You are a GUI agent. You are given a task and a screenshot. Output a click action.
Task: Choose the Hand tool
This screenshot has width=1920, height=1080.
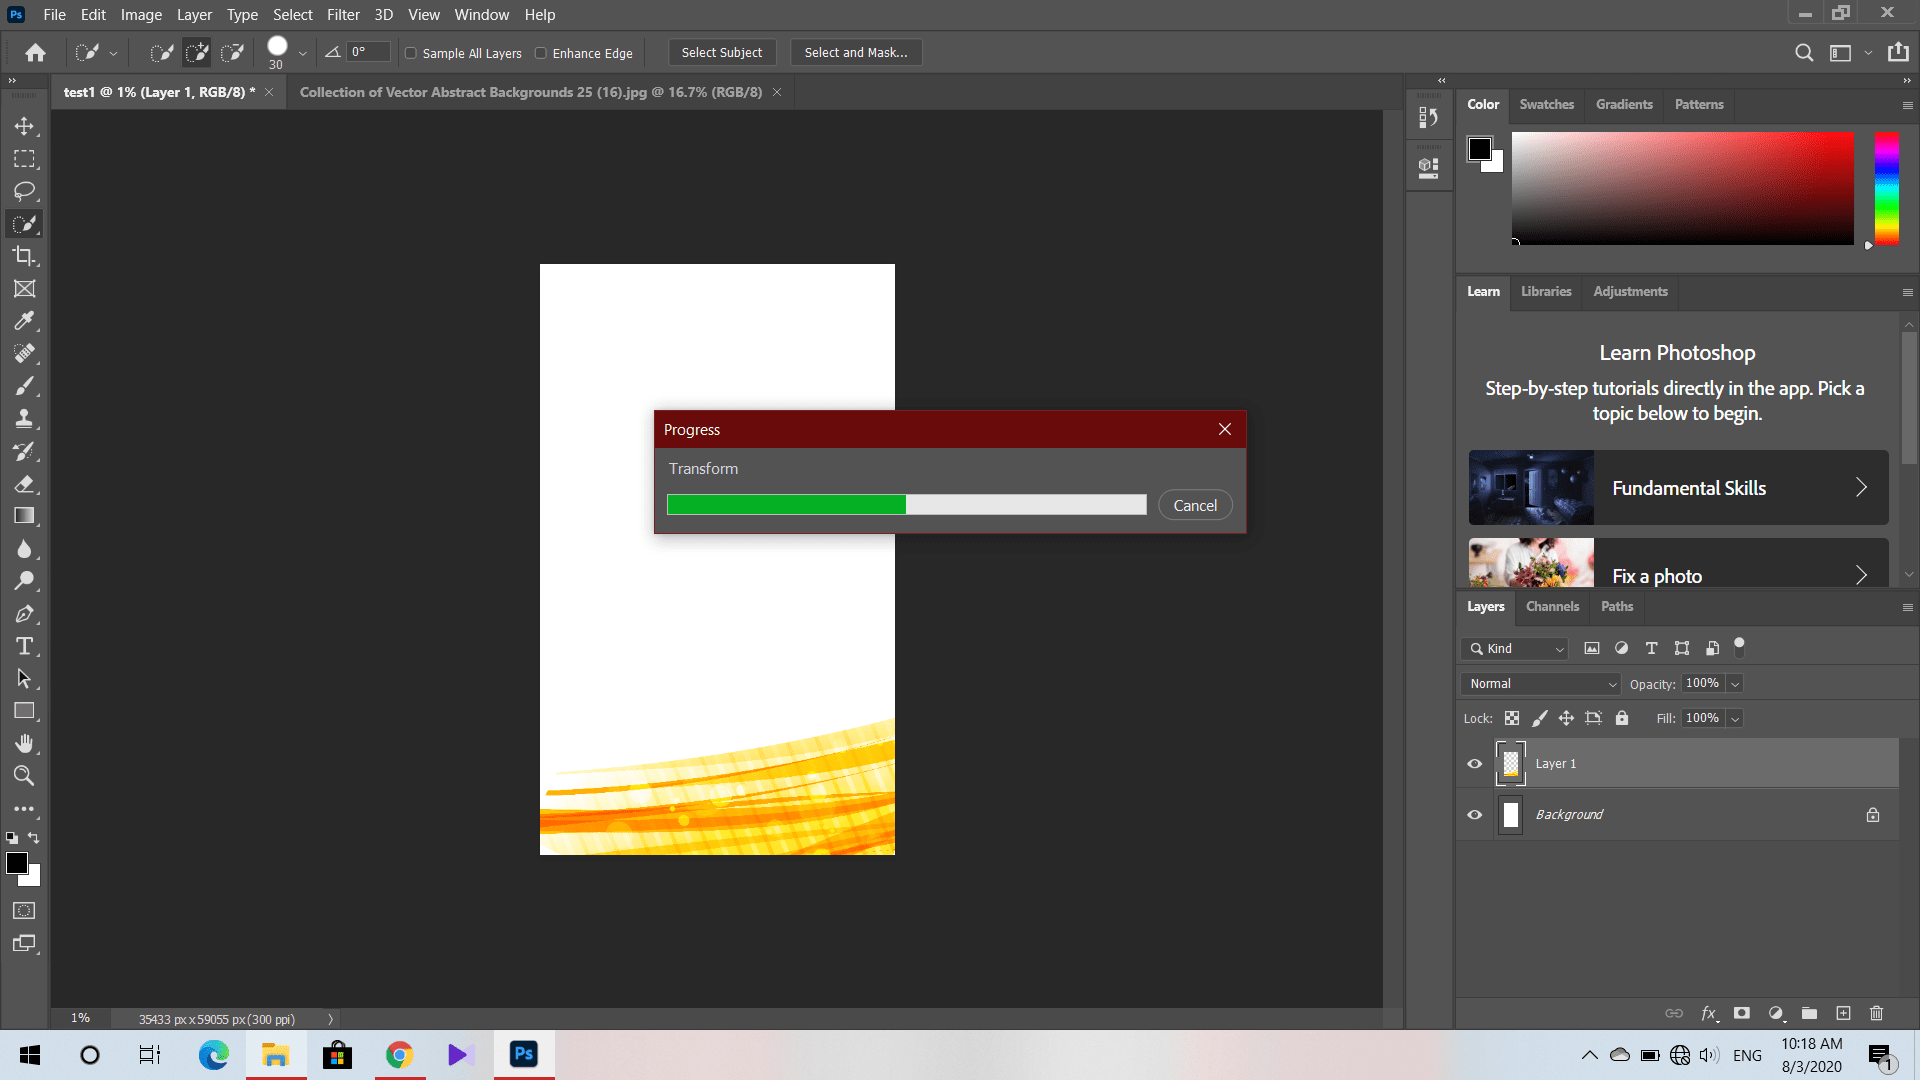tap(24, 743)
